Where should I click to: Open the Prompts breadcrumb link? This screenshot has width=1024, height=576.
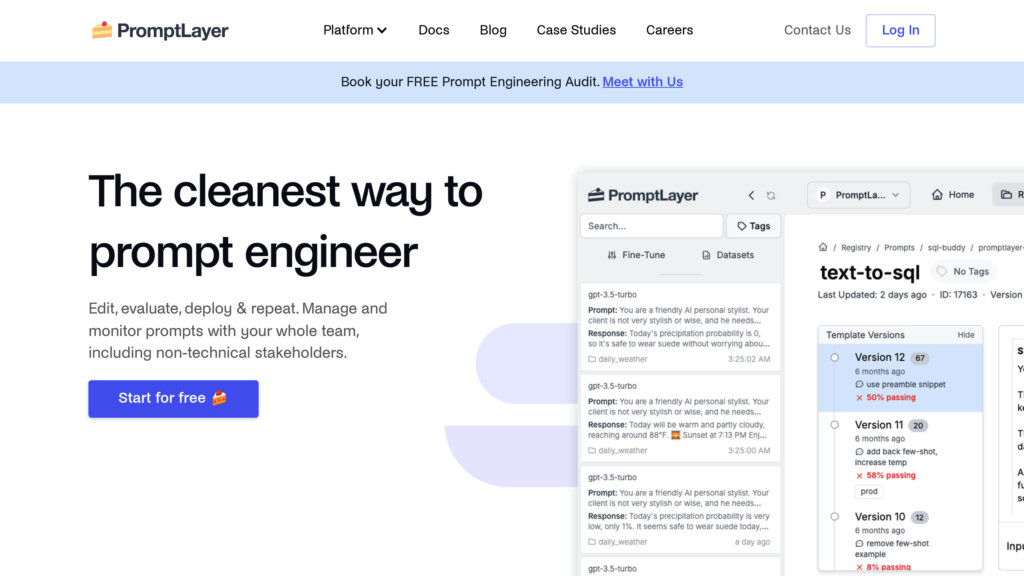tap(899, 248)
